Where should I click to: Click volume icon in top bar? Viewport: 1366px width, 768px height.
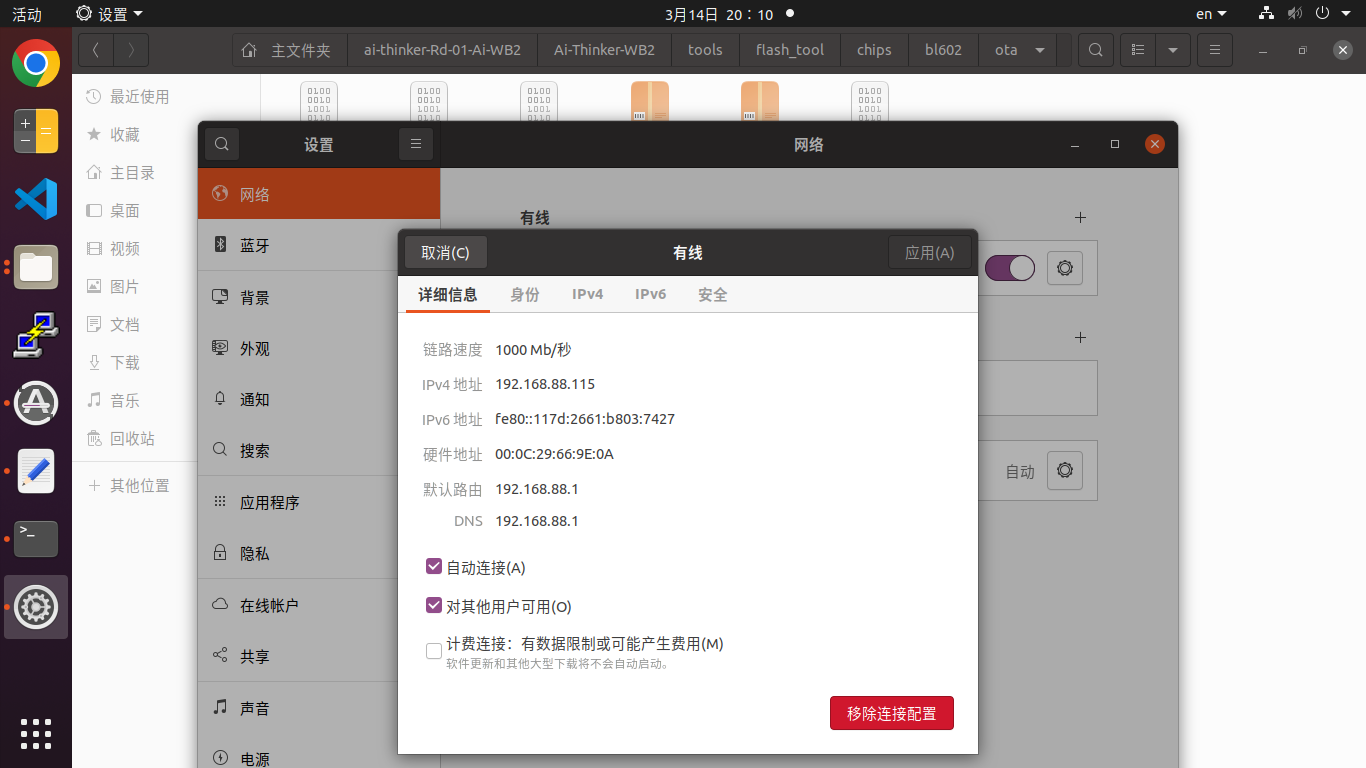[x=1294, y=14]
